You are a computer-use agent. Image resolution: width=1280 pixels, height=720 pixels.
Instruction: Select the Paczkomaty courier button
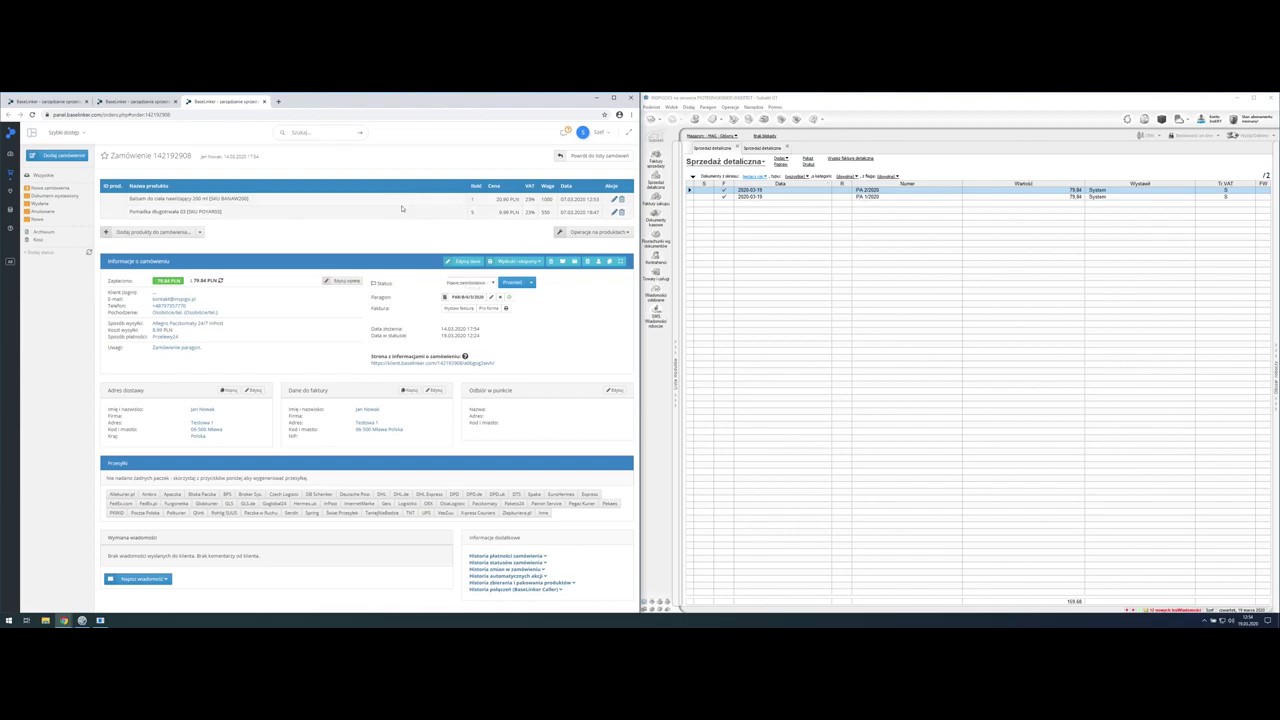click(484, 504)
